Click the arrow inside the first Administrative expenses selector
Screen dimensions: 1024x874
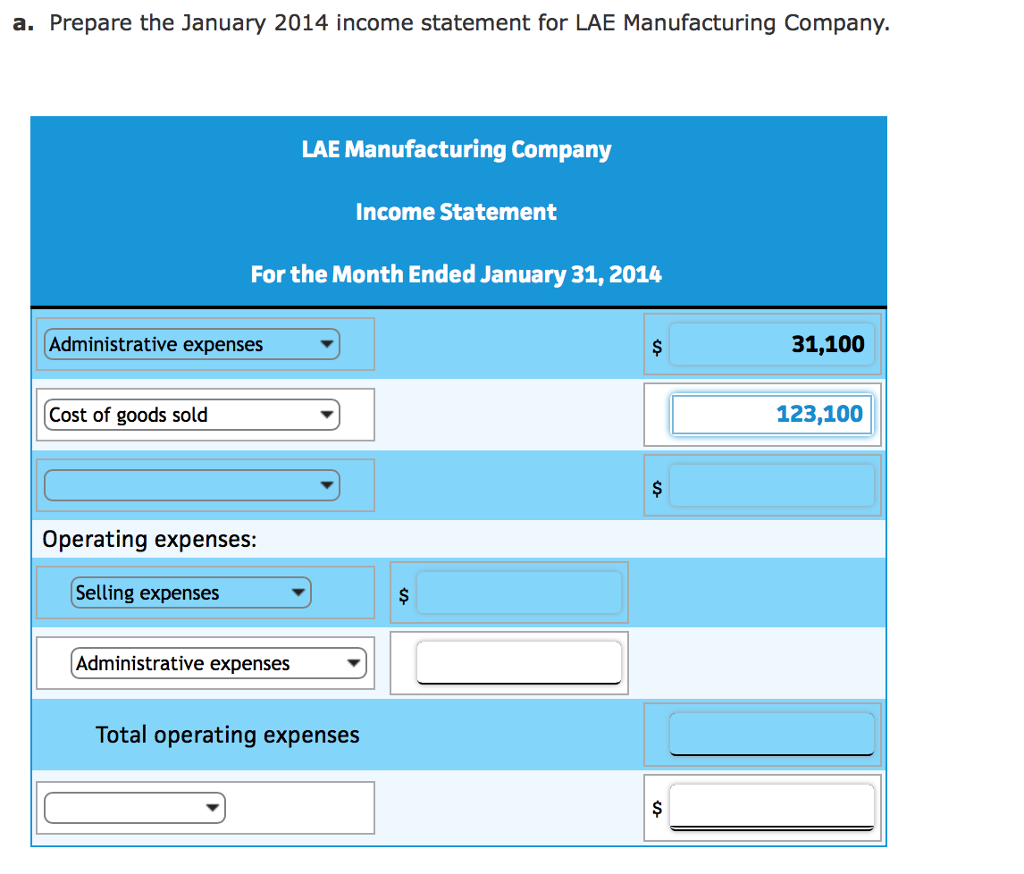(x=326, y=343)
